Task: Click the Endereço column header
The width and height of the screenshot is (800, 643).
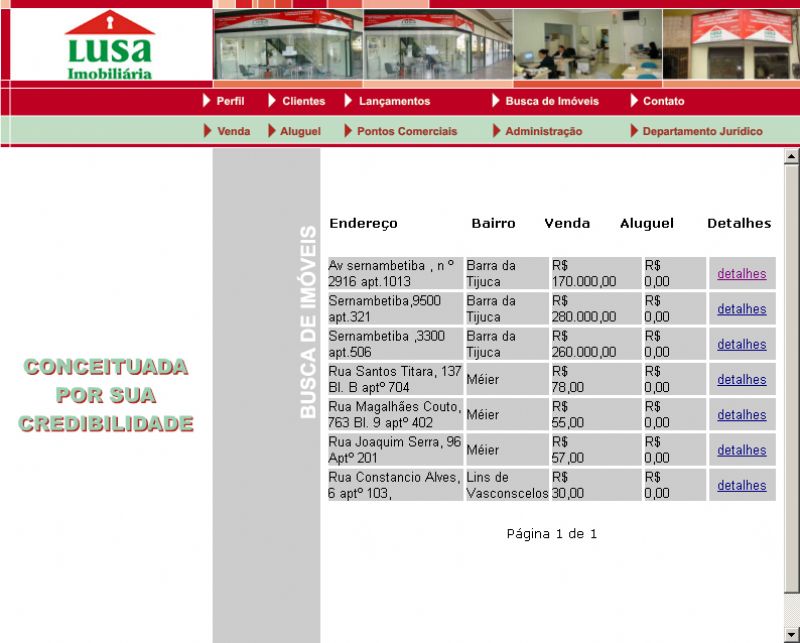Action: pos(363,224)
